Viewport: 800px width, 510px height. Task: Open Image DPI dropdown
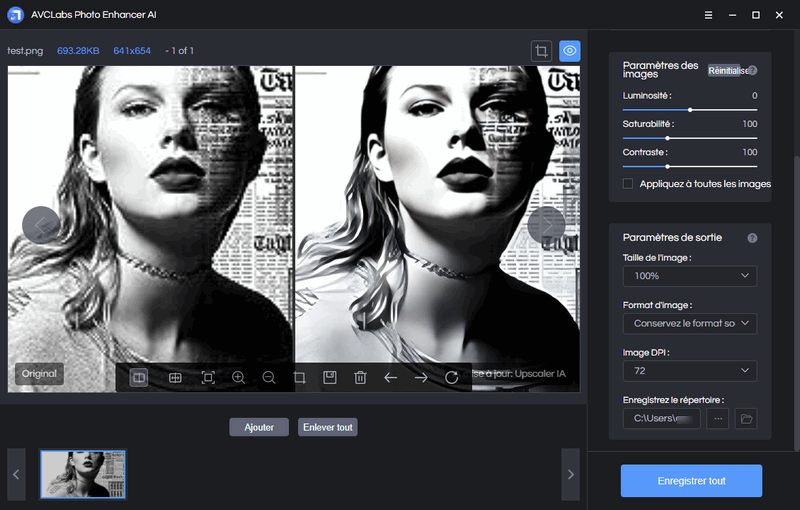pos(690,371)
